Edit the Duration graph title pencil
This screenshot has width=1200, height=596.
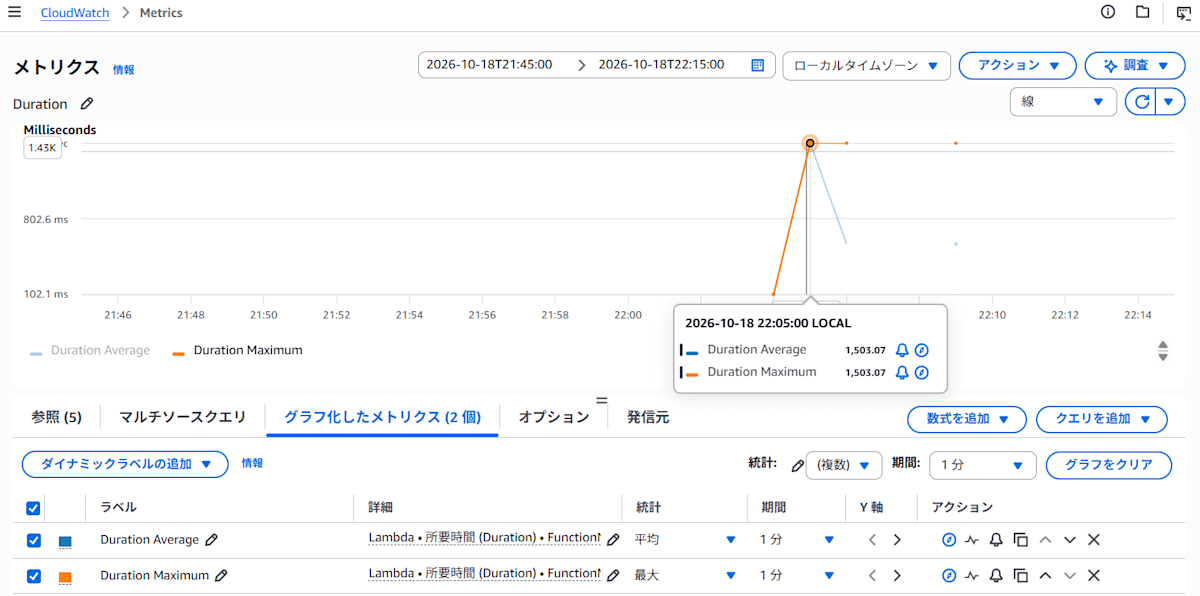(87, 103)
